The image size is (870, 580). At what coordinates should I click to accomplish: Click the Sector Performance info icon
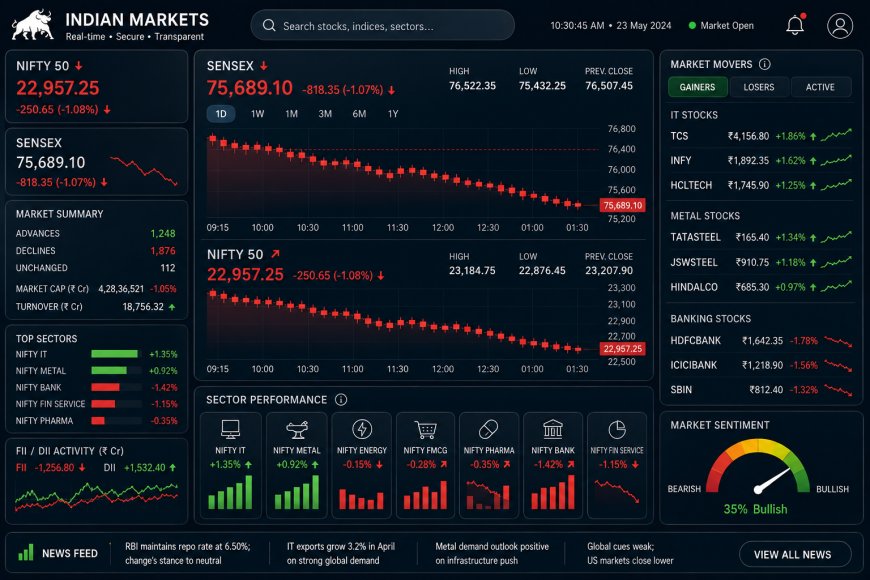pyautogui.click(x=341, y=400)
